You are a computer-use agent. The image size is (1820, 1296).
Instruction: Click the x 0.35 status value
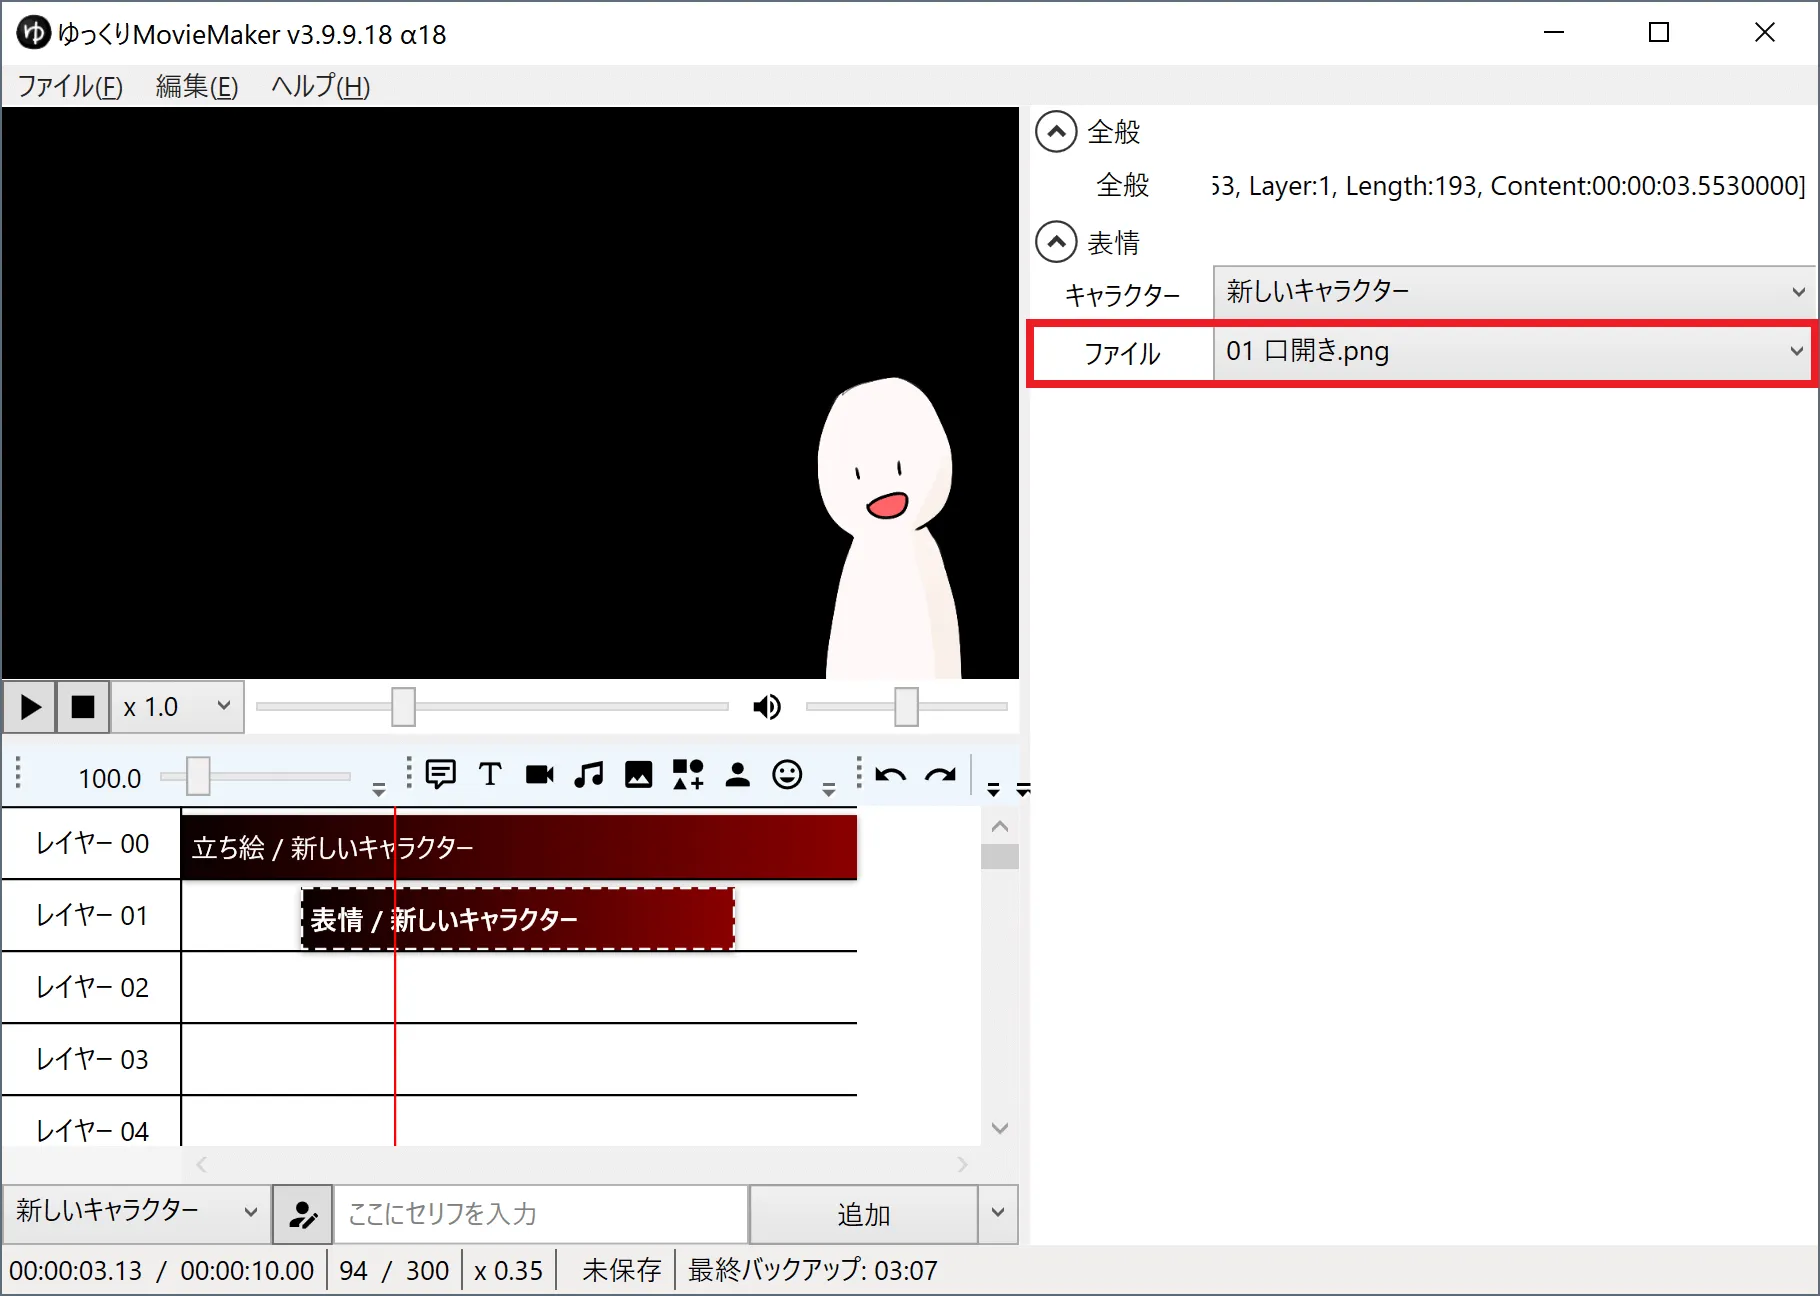[508, 1270]
